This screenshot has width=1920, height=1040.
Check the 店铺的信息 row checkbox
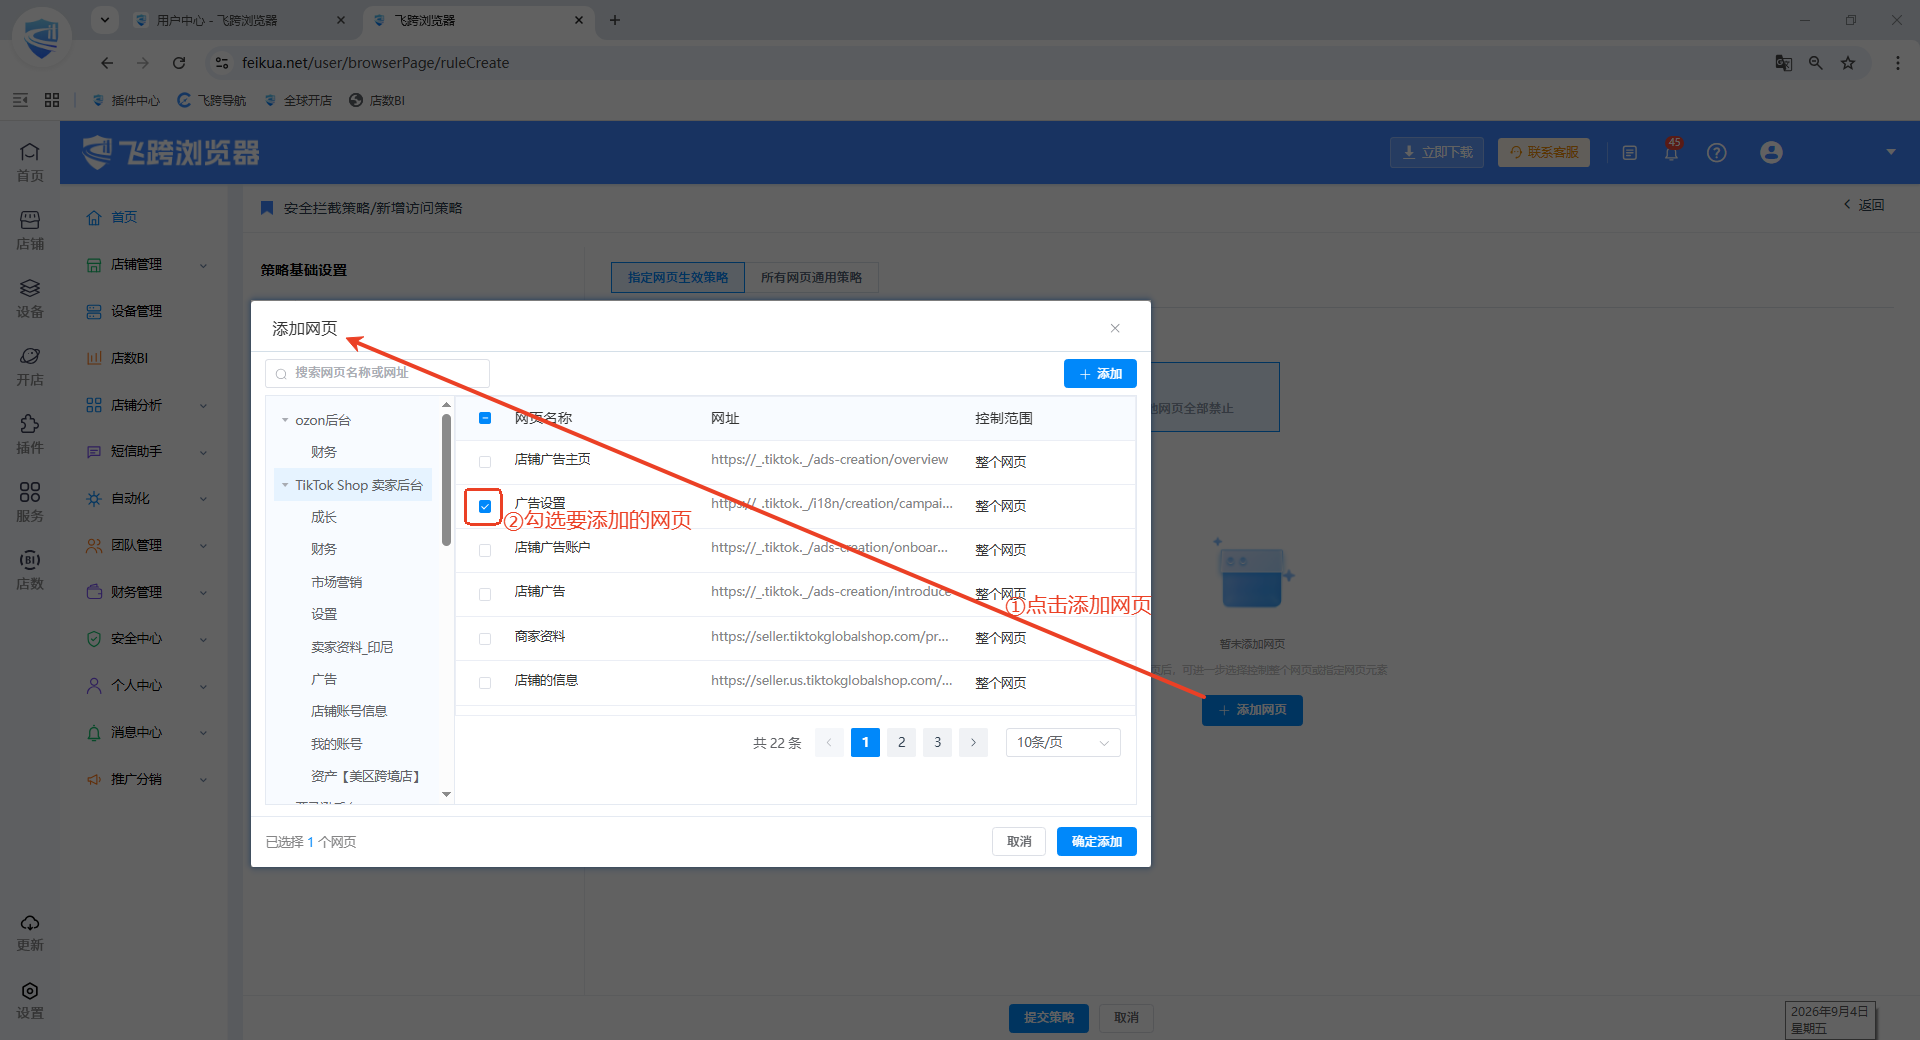tap(485, 682)
